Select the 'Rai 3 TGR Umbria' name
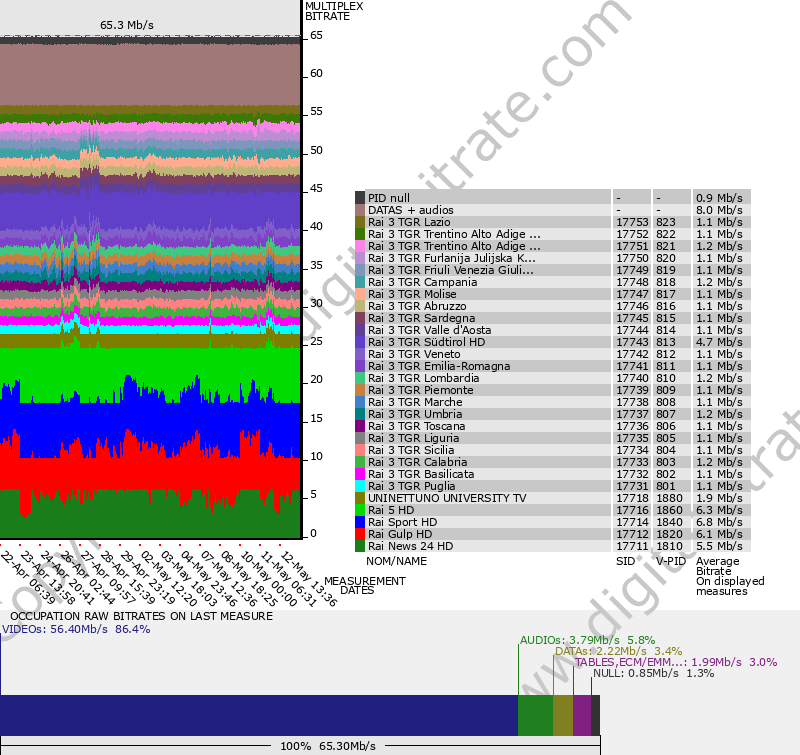800x755 pixels. (415, 414)
